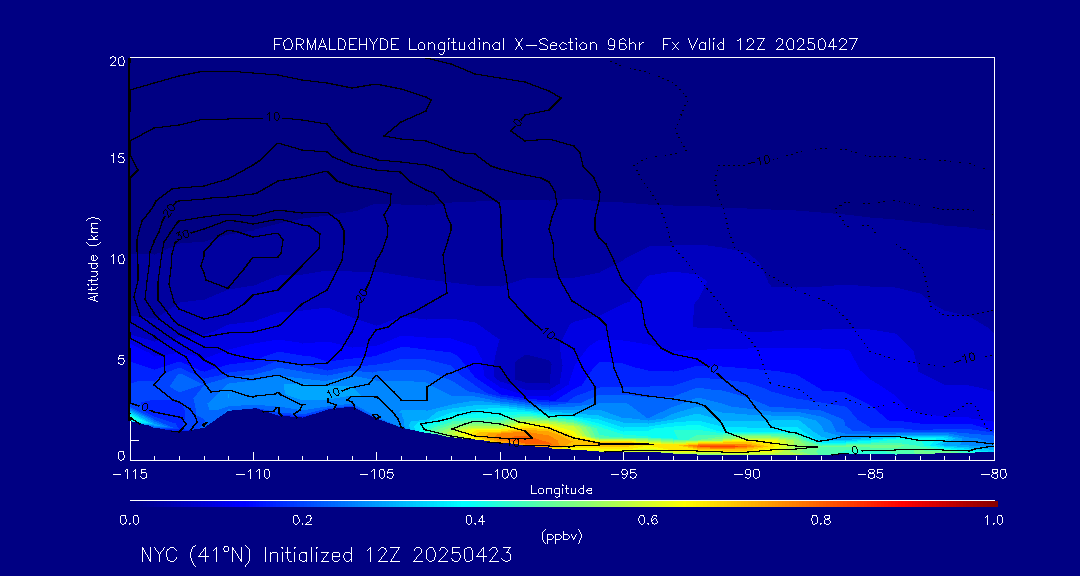Select longitude tick label -115
The height and width of the screenshot is (576, 1080).
pos(129,474)
